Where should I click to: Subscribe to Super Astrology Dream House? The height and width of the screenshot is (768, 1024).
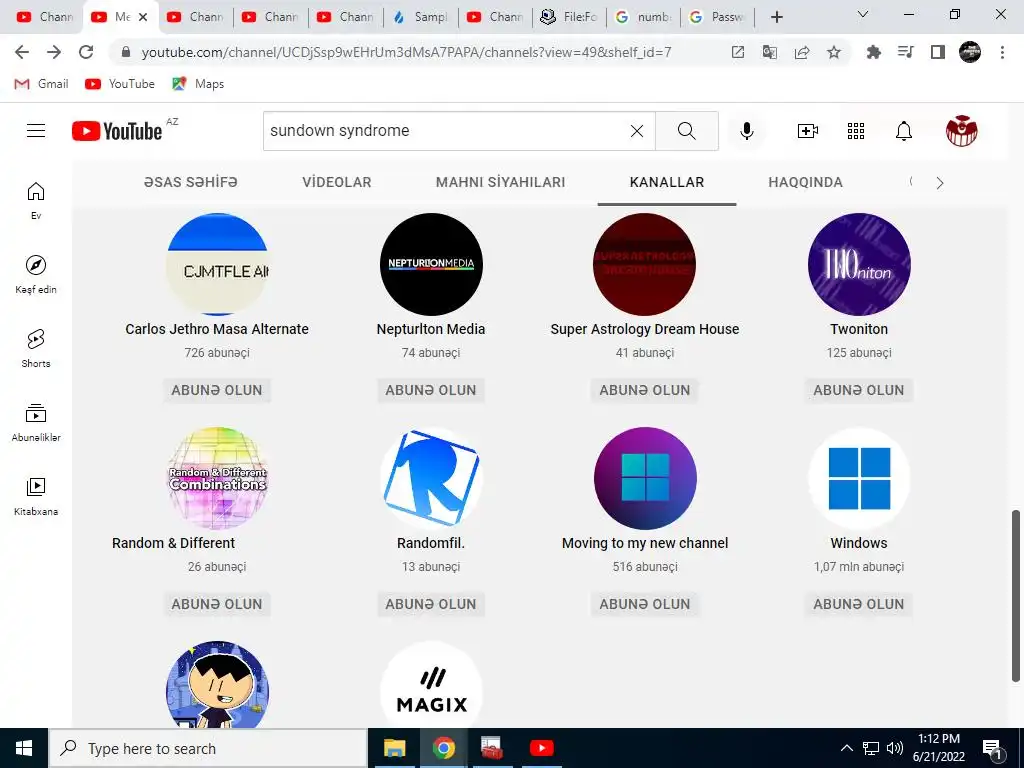645,390
